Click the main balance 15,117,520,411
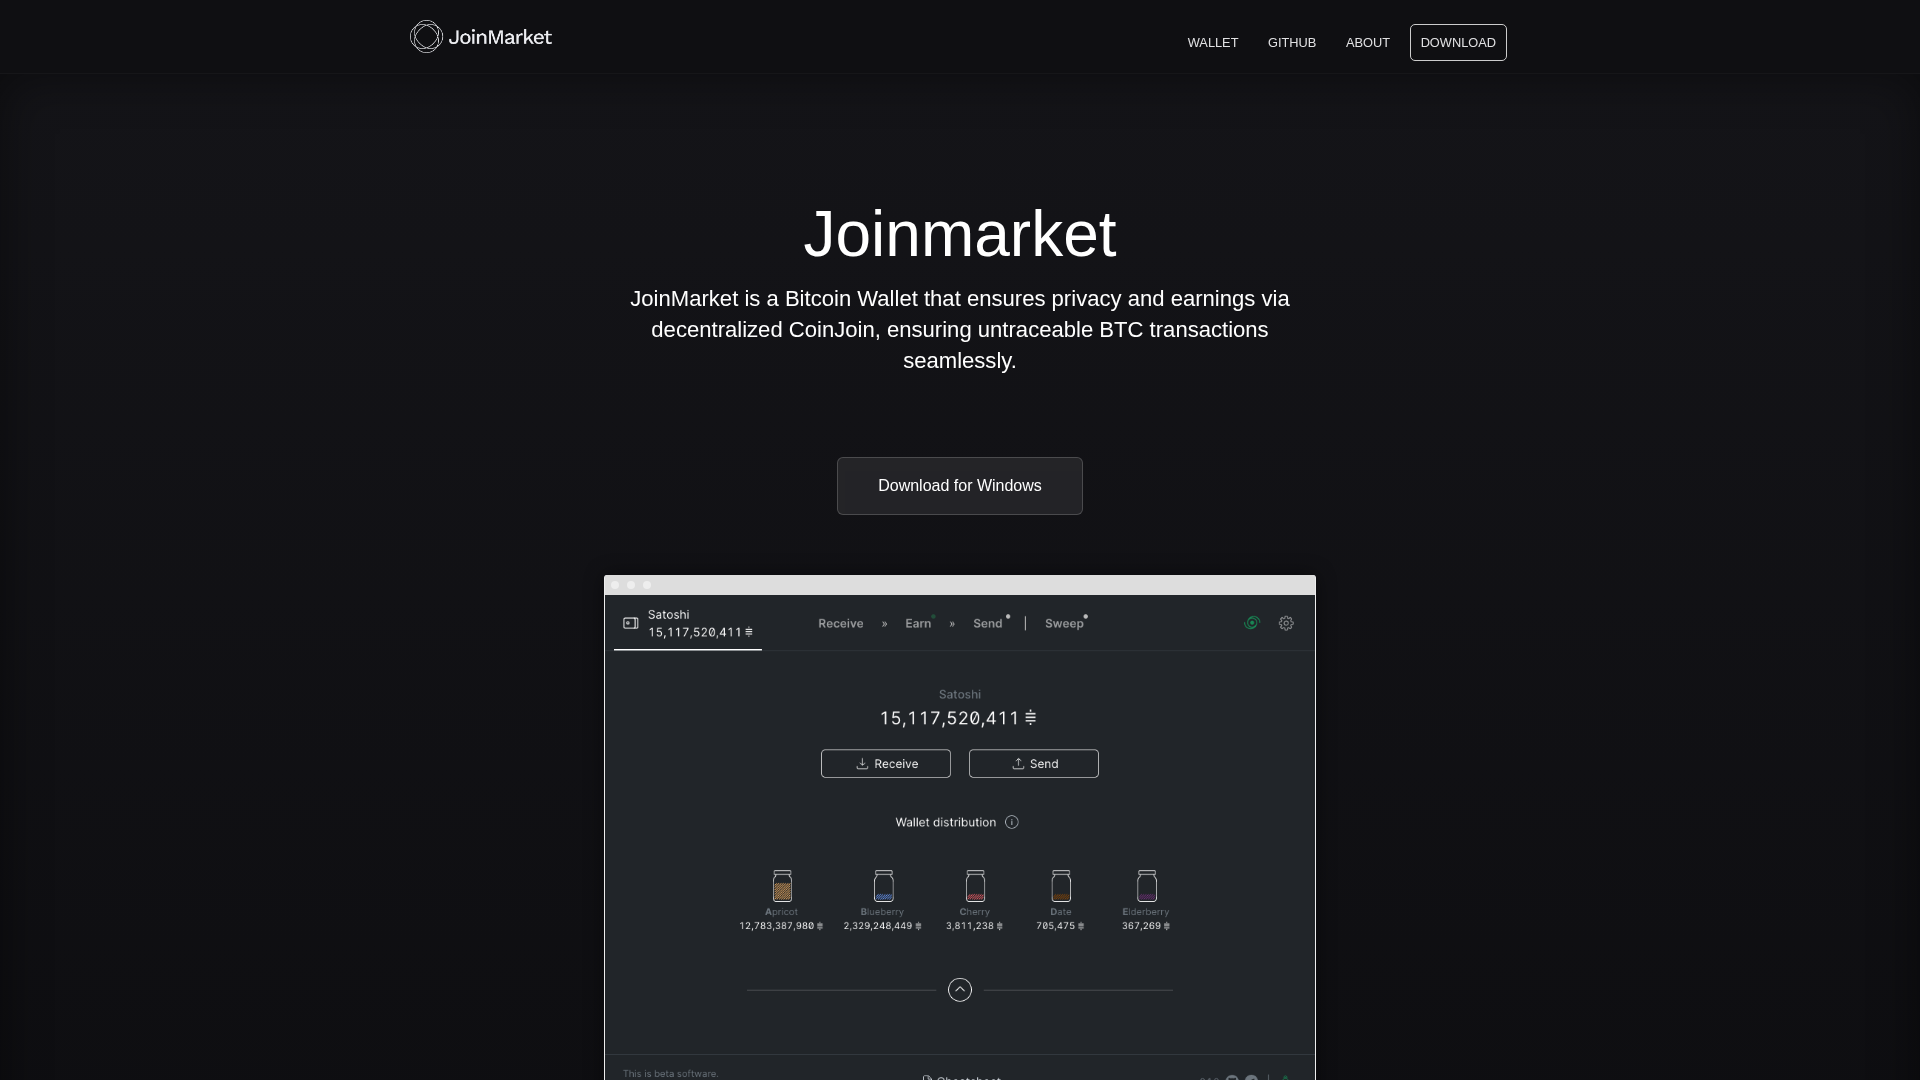 [x=957, y=718]
